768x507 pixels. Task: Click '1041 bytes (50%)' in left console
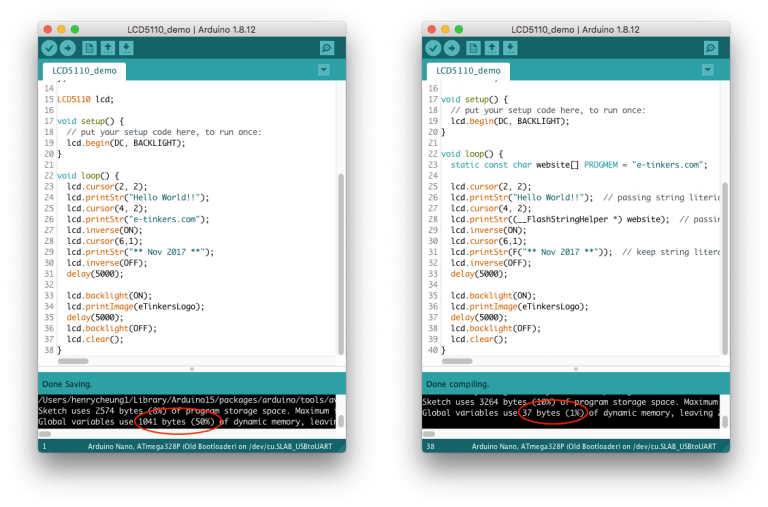[x=176, y=422]
